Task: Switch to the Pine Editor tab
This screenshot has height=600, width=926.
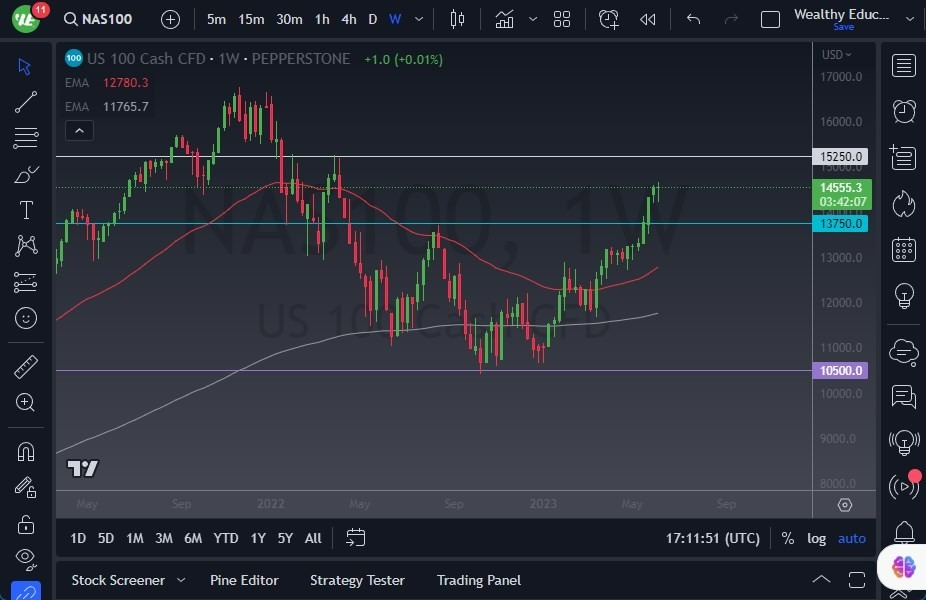Action: coord(244,580)
